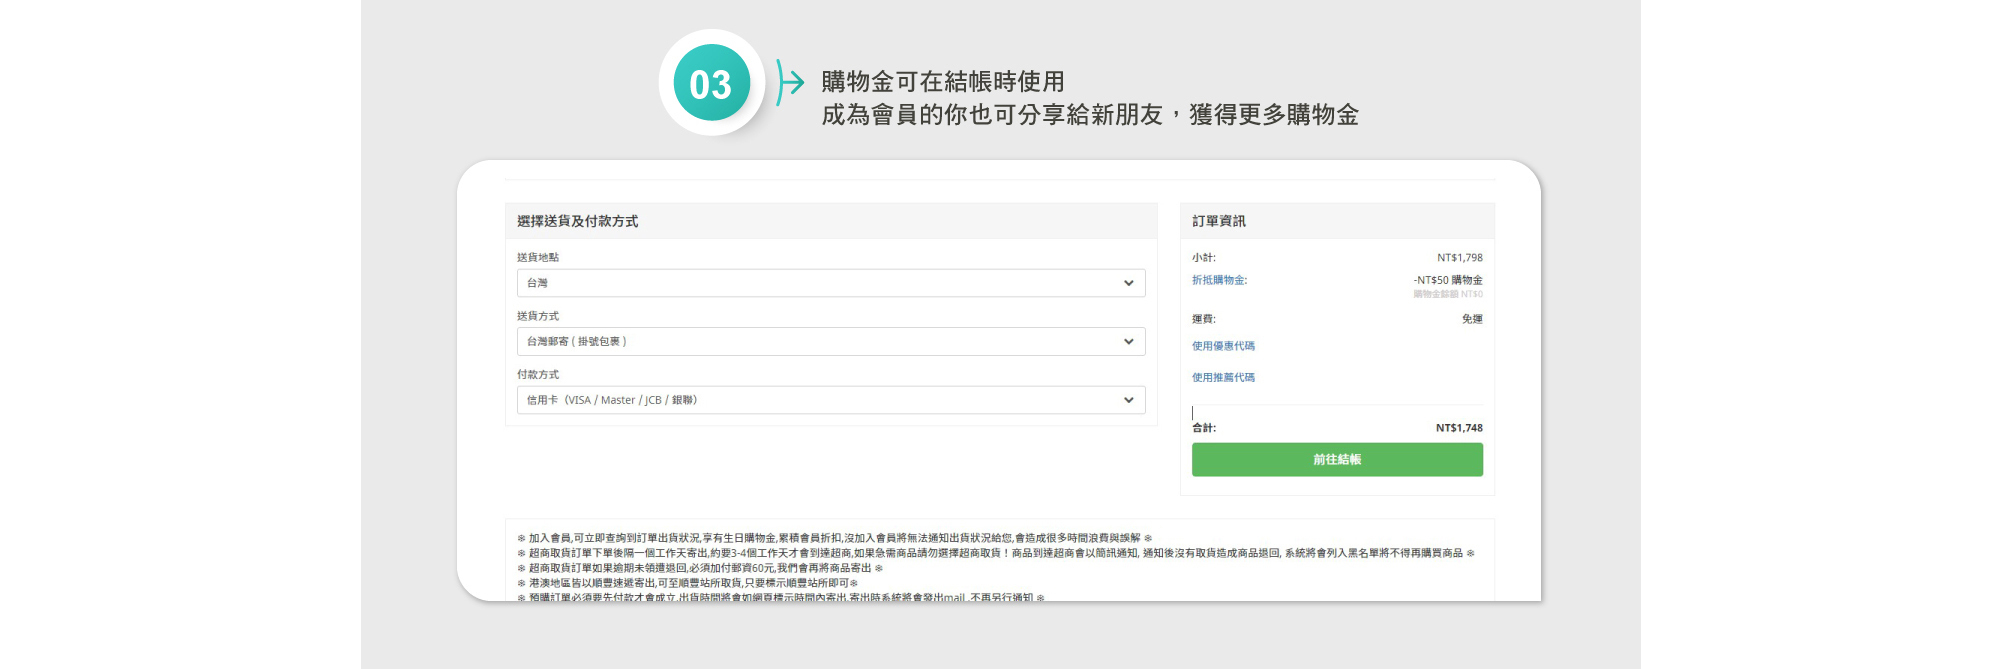
Task: Click the -NT$50 購物金 discount value
Action: [x=1447, y=280]
